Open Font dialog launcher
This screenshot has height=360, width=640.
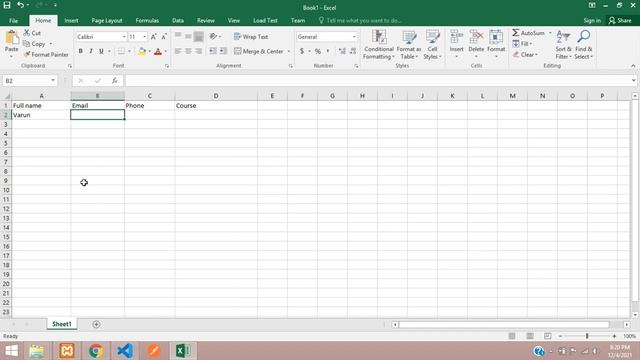(x=167, y=66)
